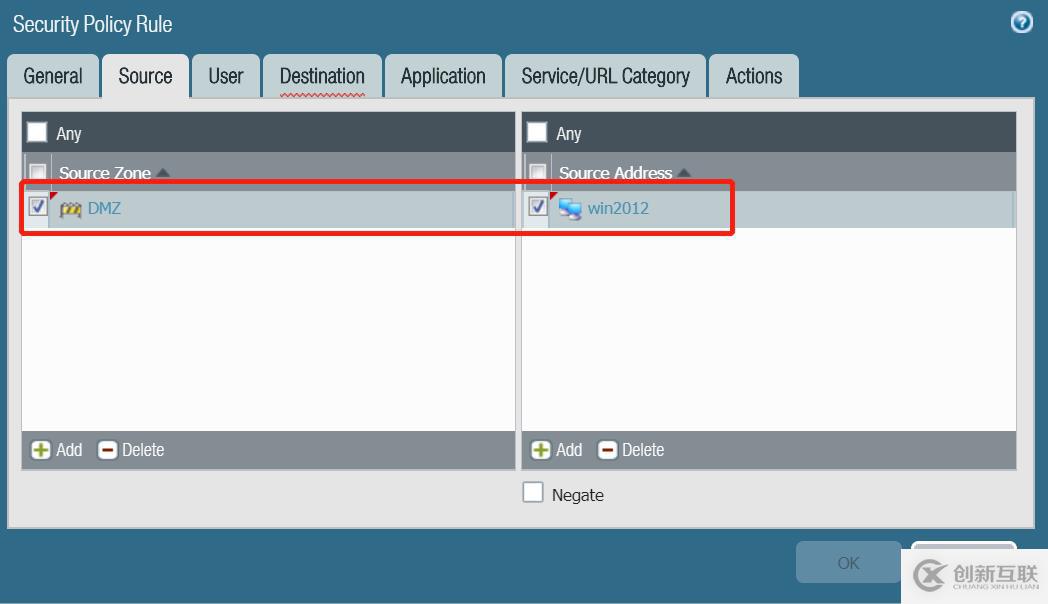Toggle the Any checkbox above Source Zone
Viewport: 1048px width, 604px height.
(37, 132)
